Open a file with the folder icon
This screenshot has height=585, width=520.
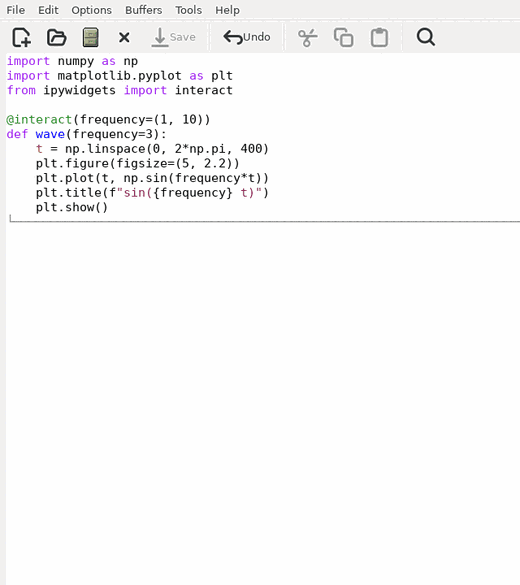pyautogui.click(x=56, y=37)
